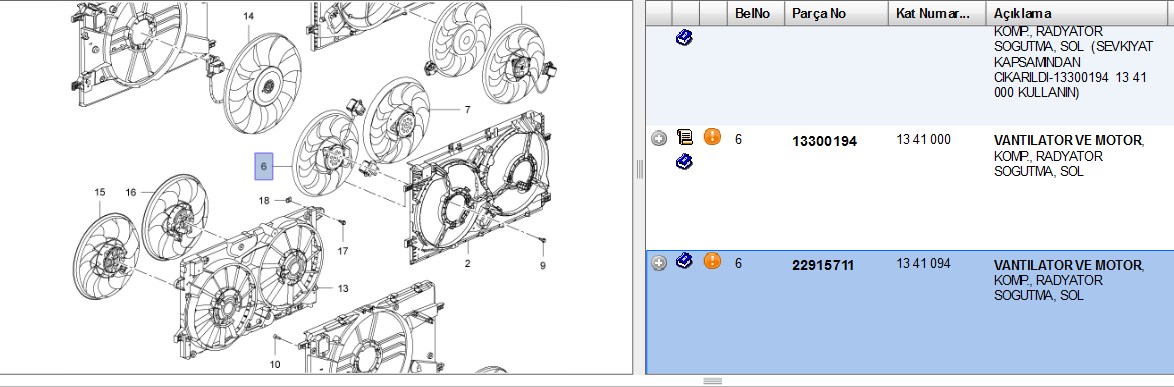Click the vertical splitter handle between diagram and parts list

tap(640, 169)
